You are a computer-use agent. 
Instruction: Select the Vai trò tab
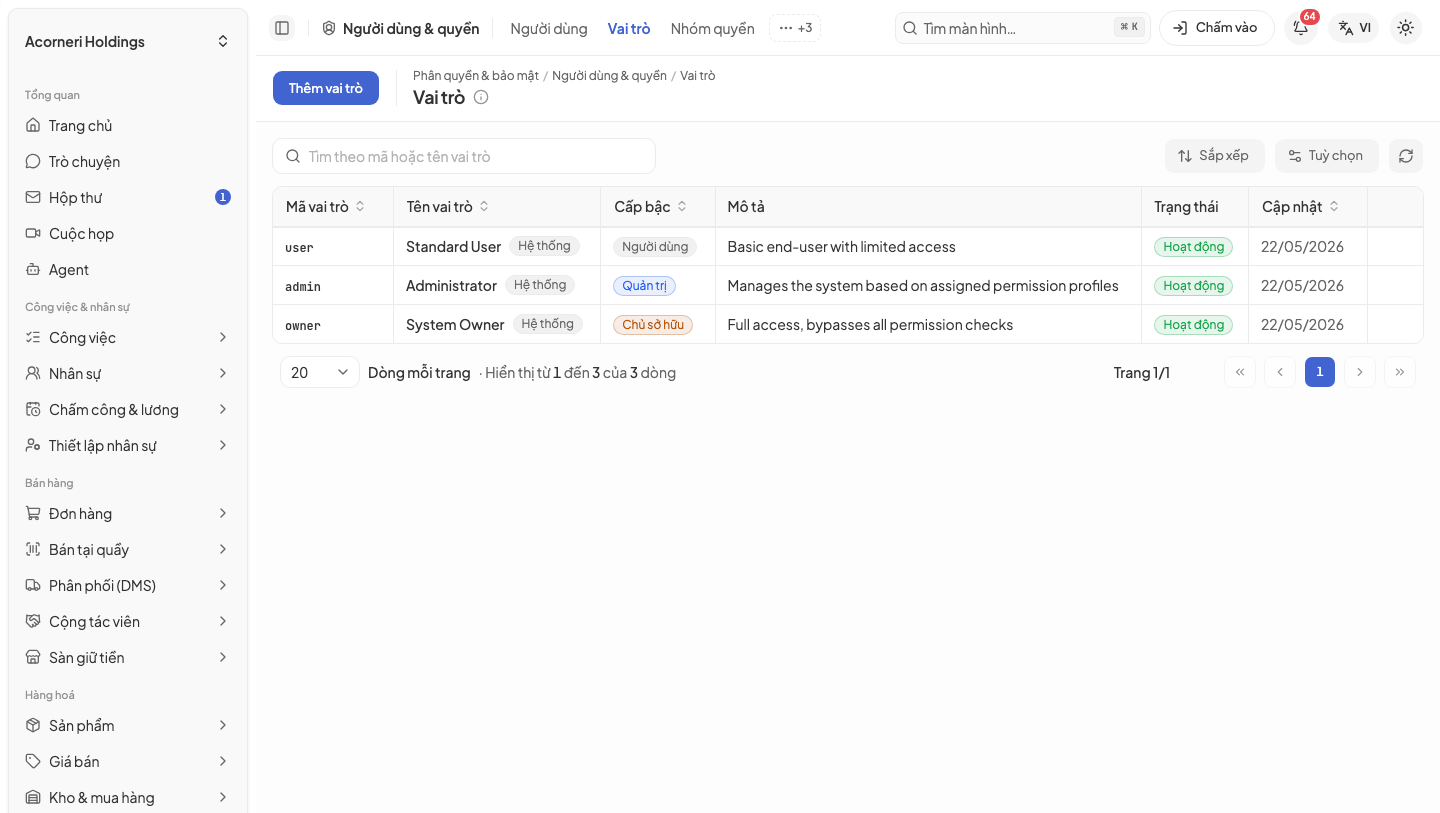[x=629, y=29]
